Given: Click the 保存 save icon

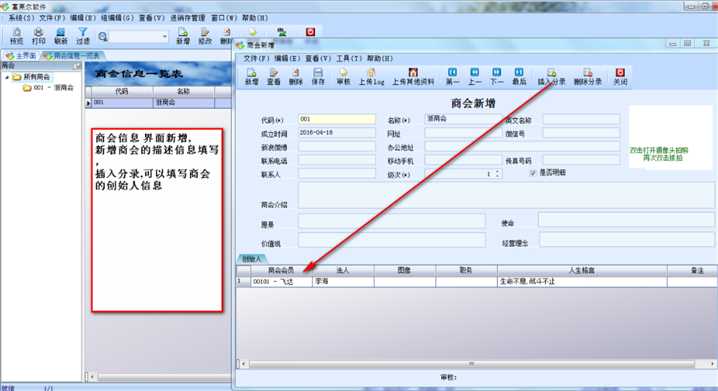Looking at the screenshot, I should [318, 76].
